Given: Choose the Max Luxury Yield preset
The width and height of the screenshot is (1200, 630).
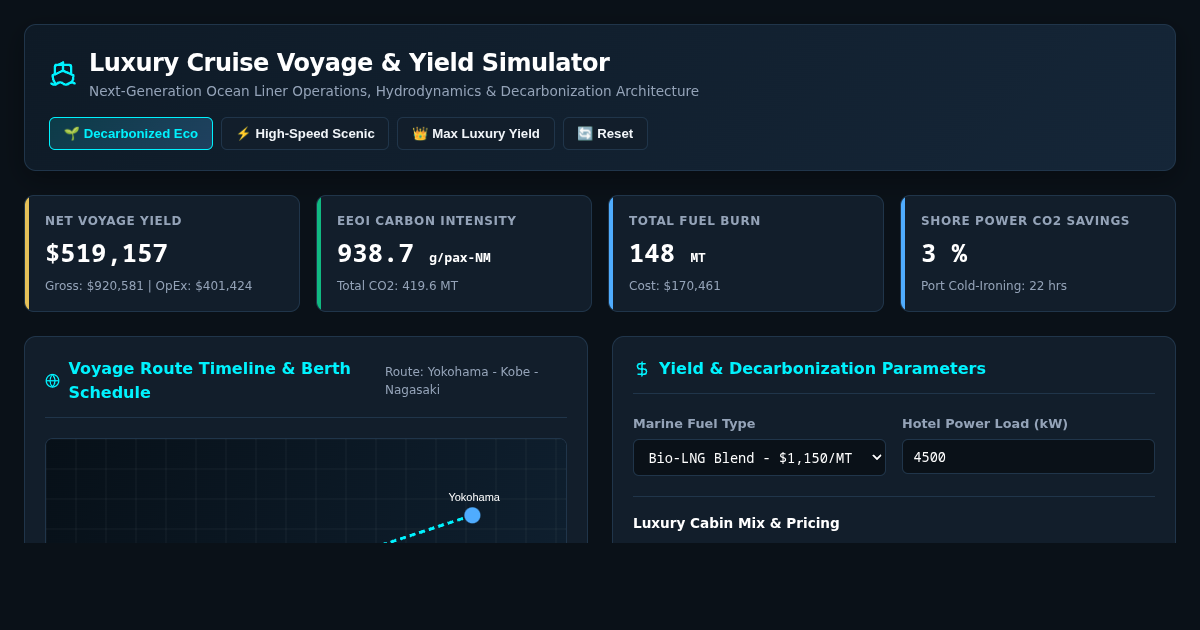Looking at the screenshot, I should 476,133.
